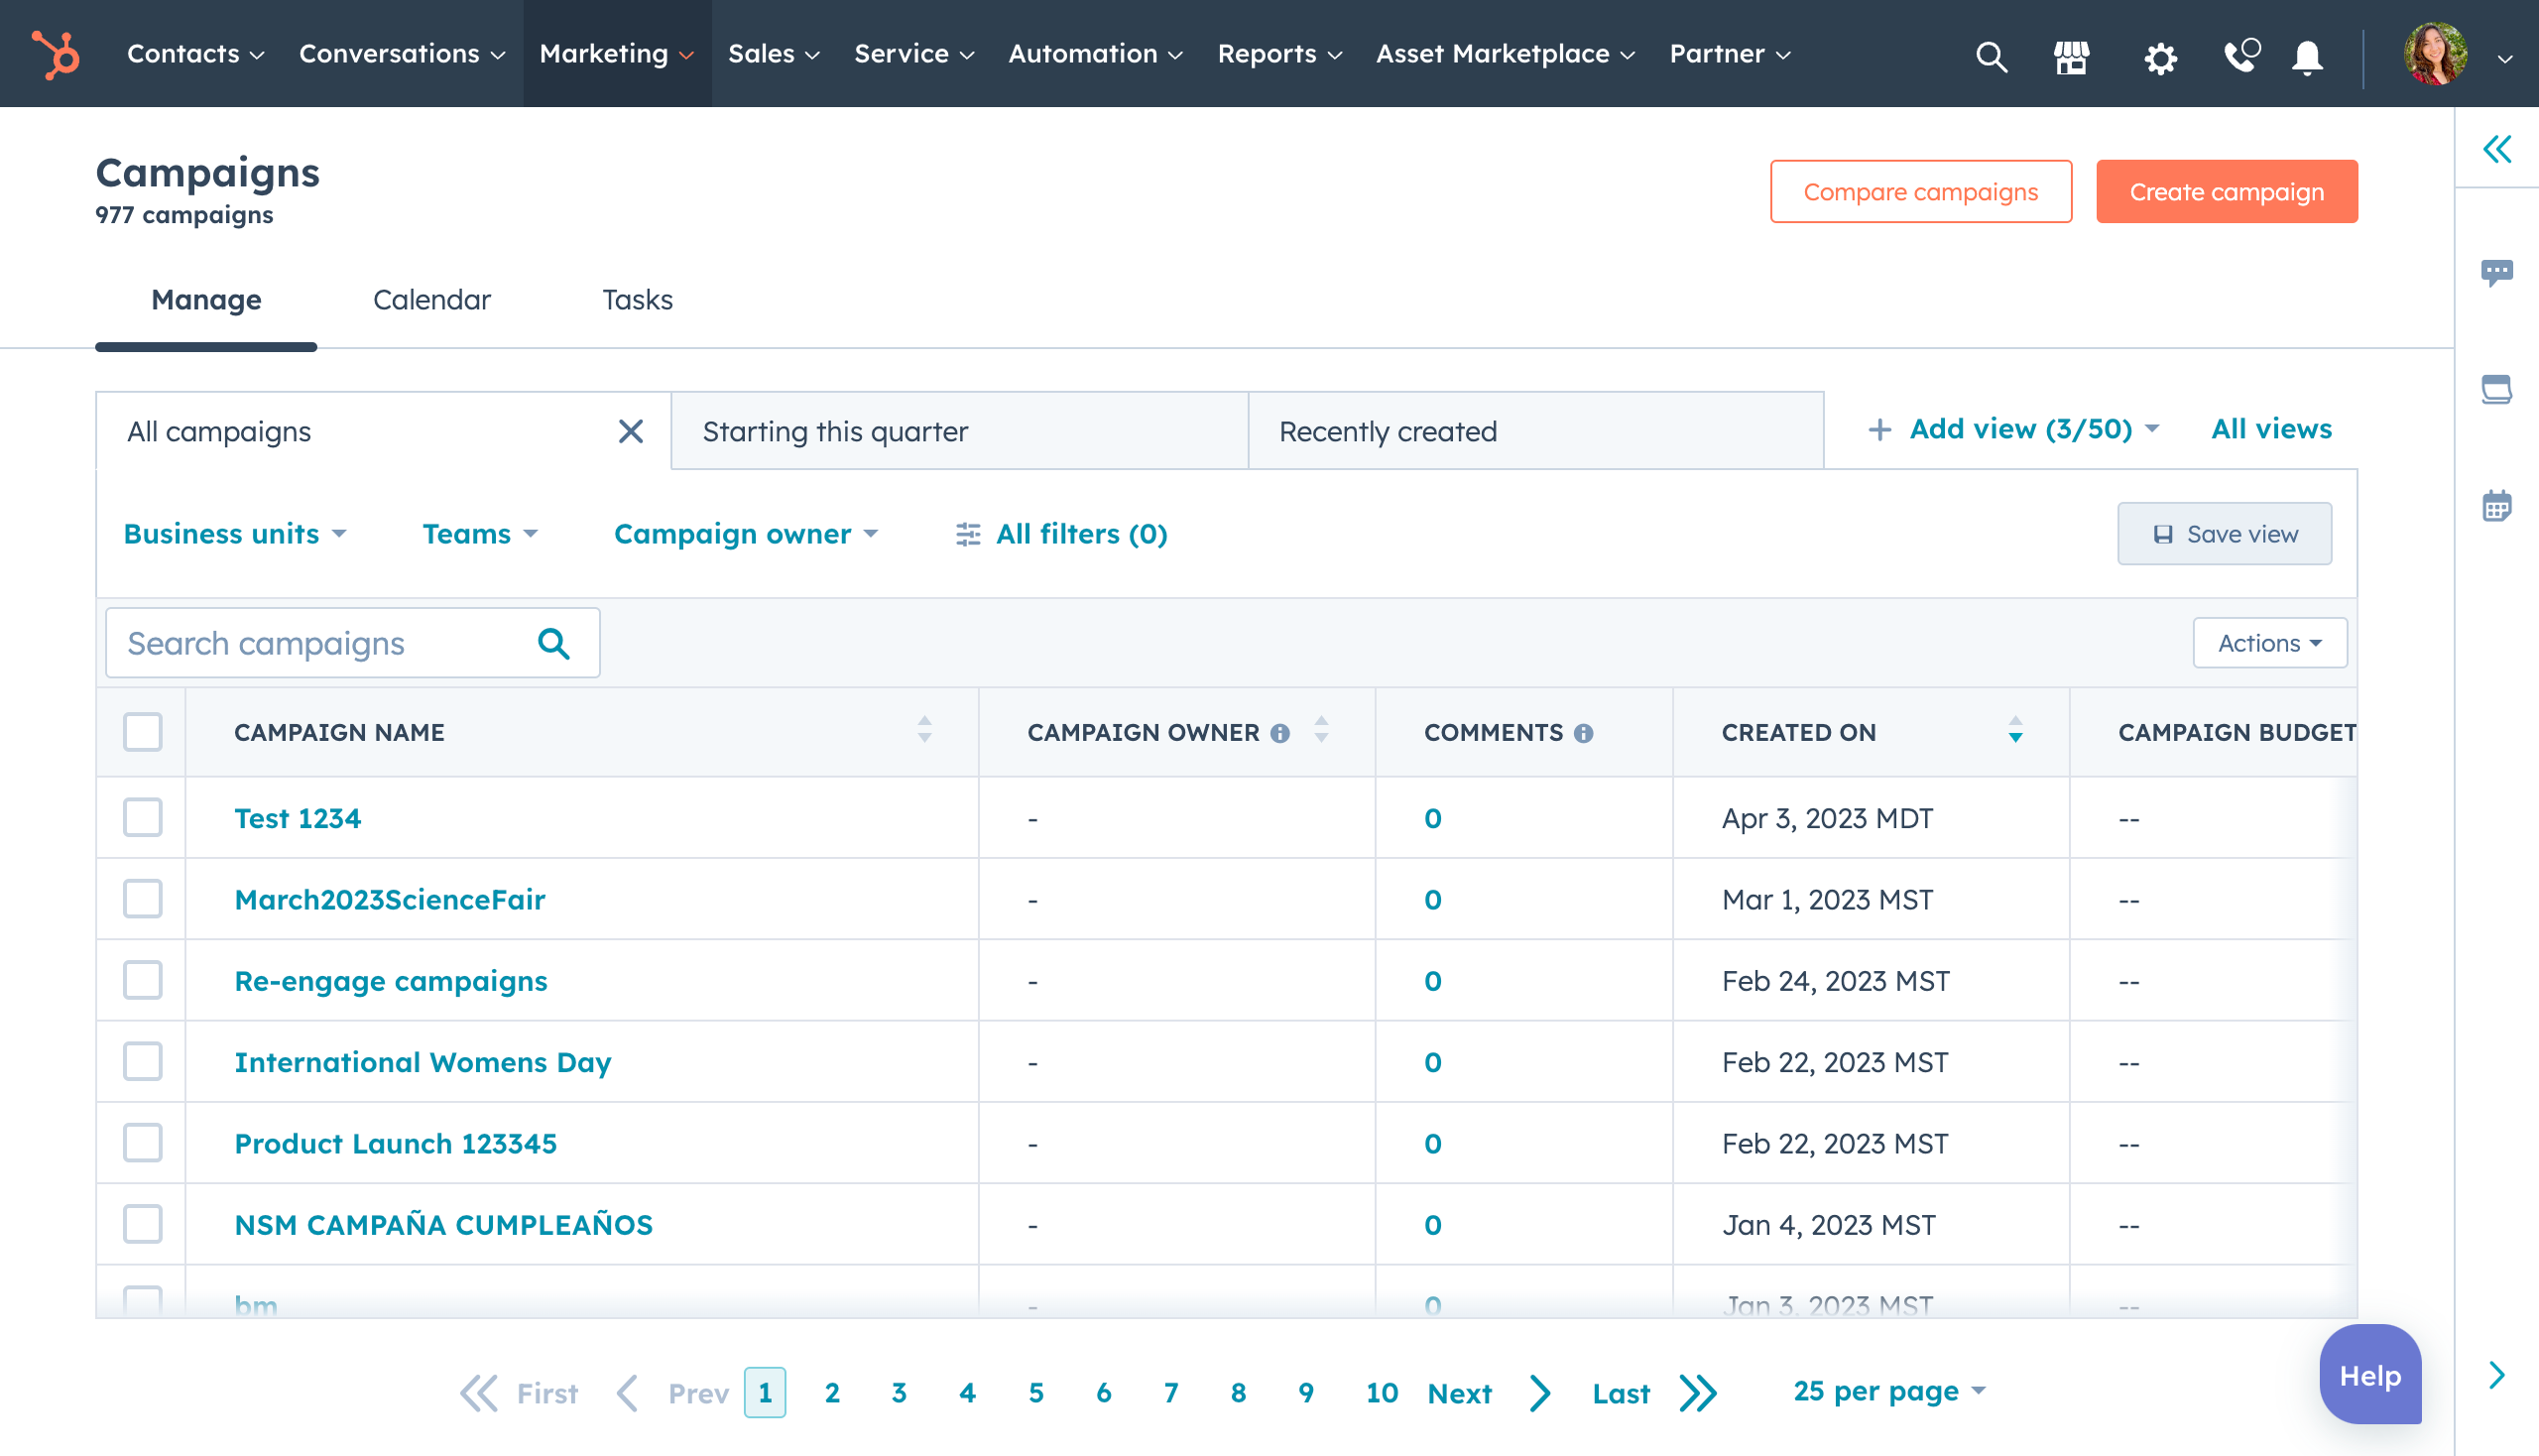This screenshot has height=1456, width=2539.
Task: Click the marketplace grid icon
Action: (2072, 55)
